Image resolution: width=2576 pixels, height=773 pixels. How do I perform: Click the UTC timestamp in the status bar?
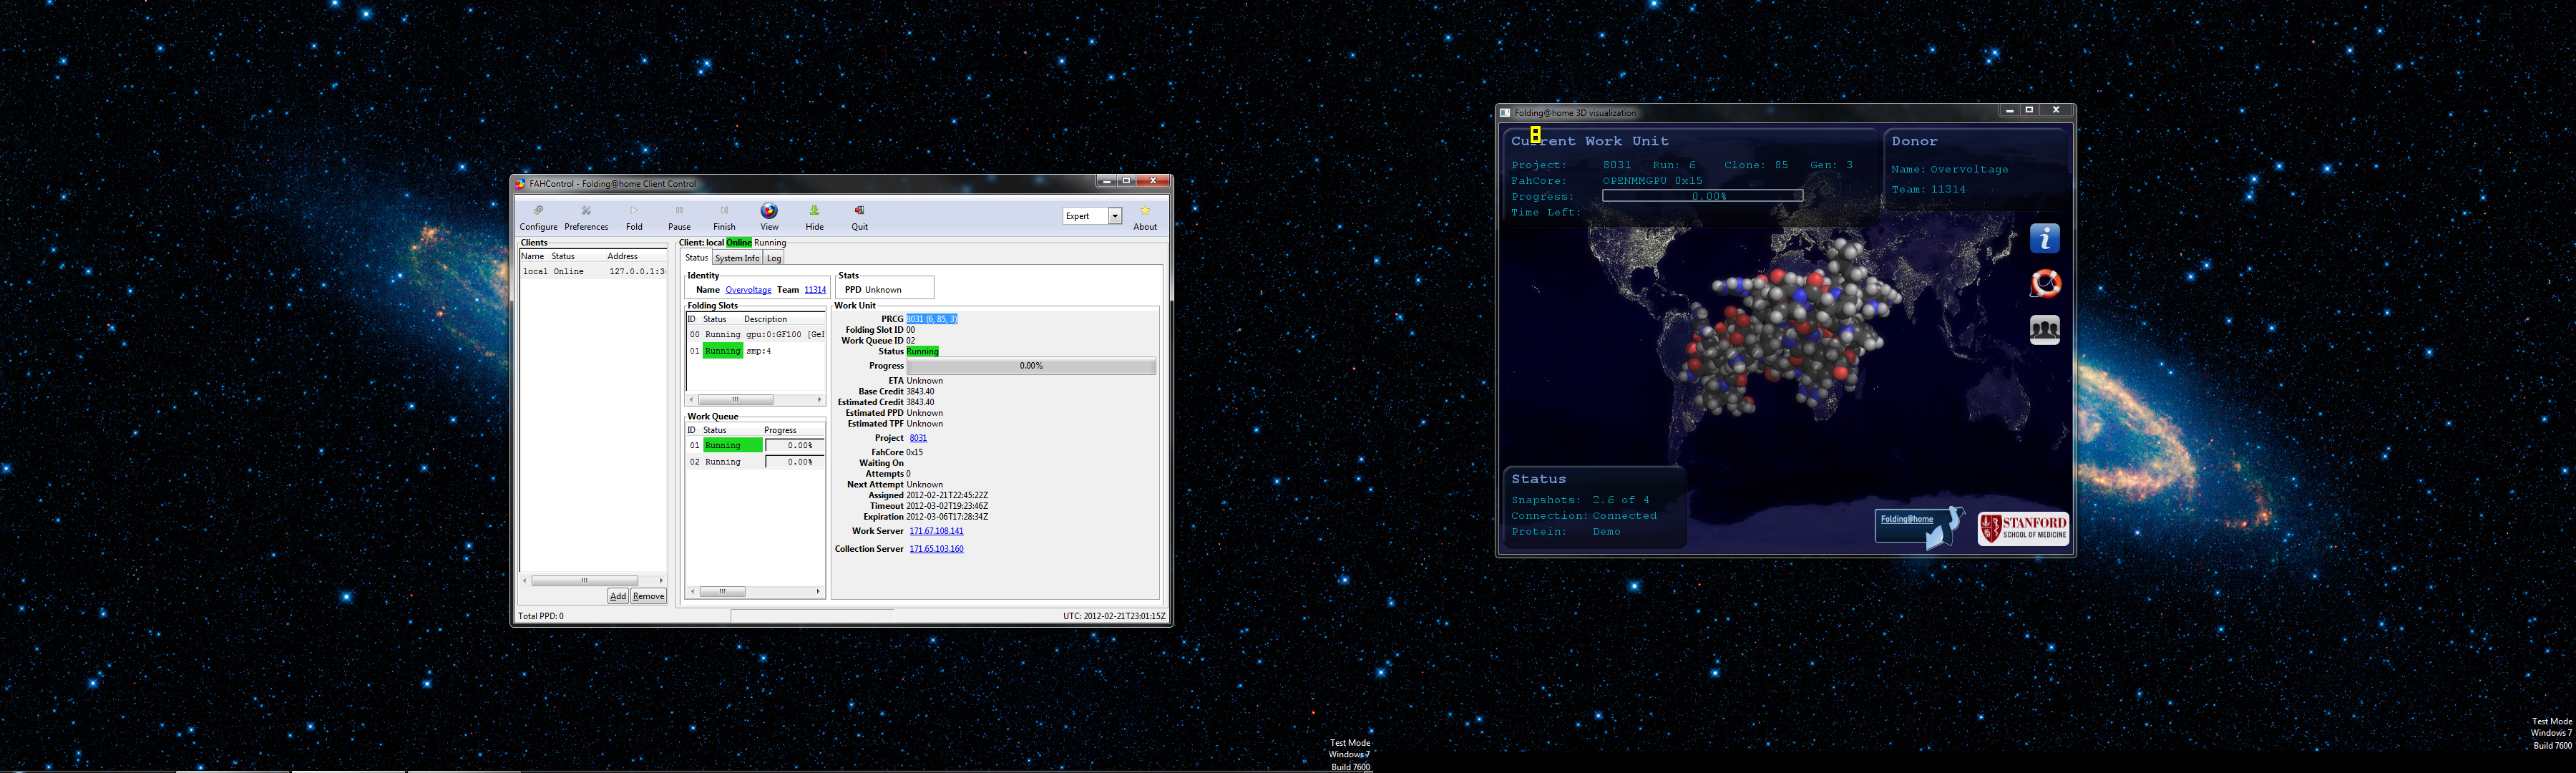1114,616
